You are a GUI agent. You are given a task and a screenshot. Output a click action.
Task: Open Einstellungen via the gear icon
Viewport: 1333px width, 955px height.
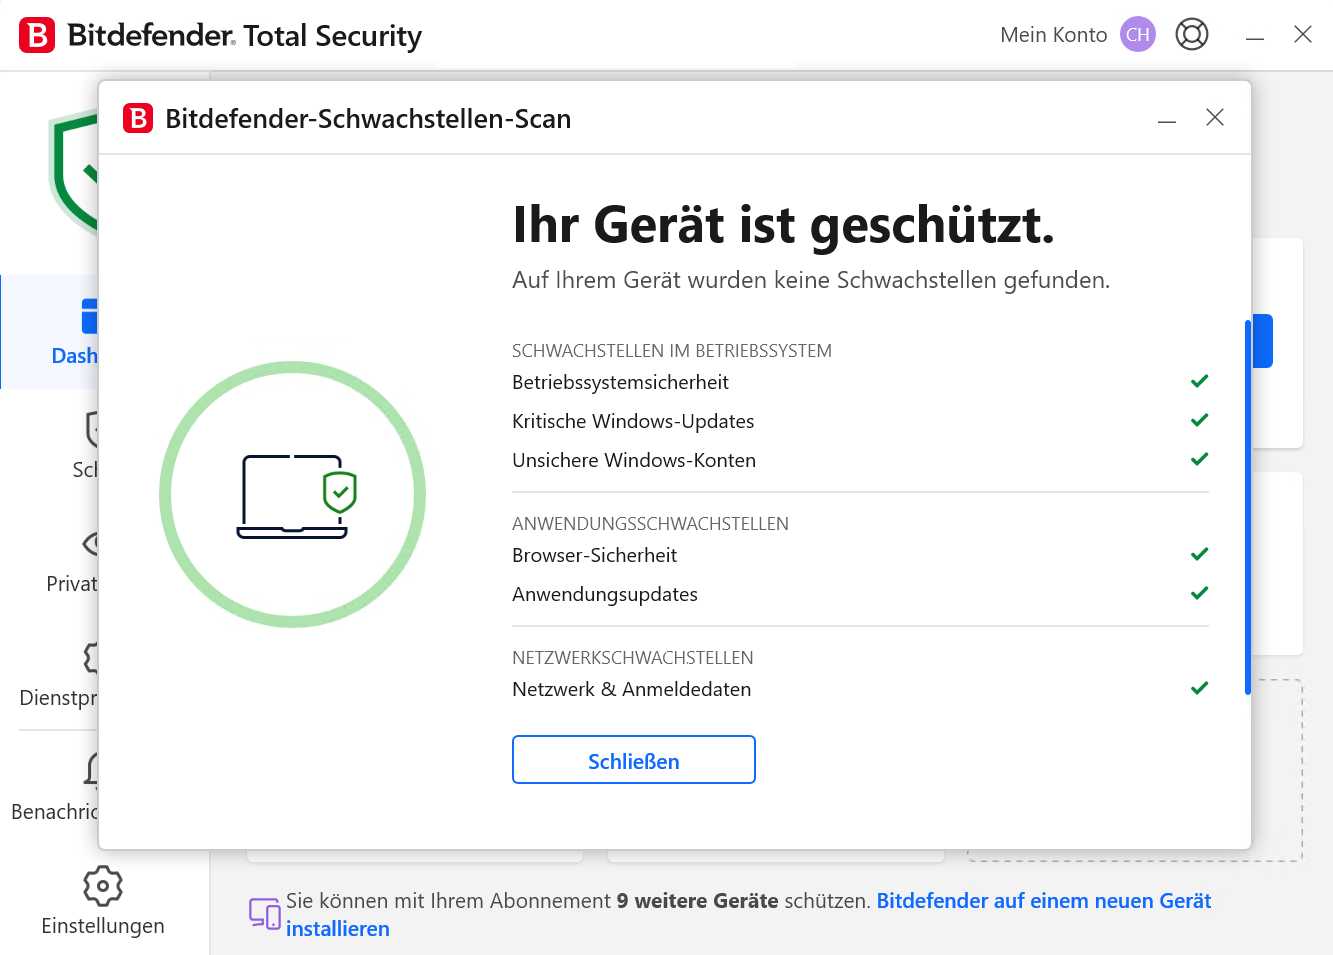(101, 885)
